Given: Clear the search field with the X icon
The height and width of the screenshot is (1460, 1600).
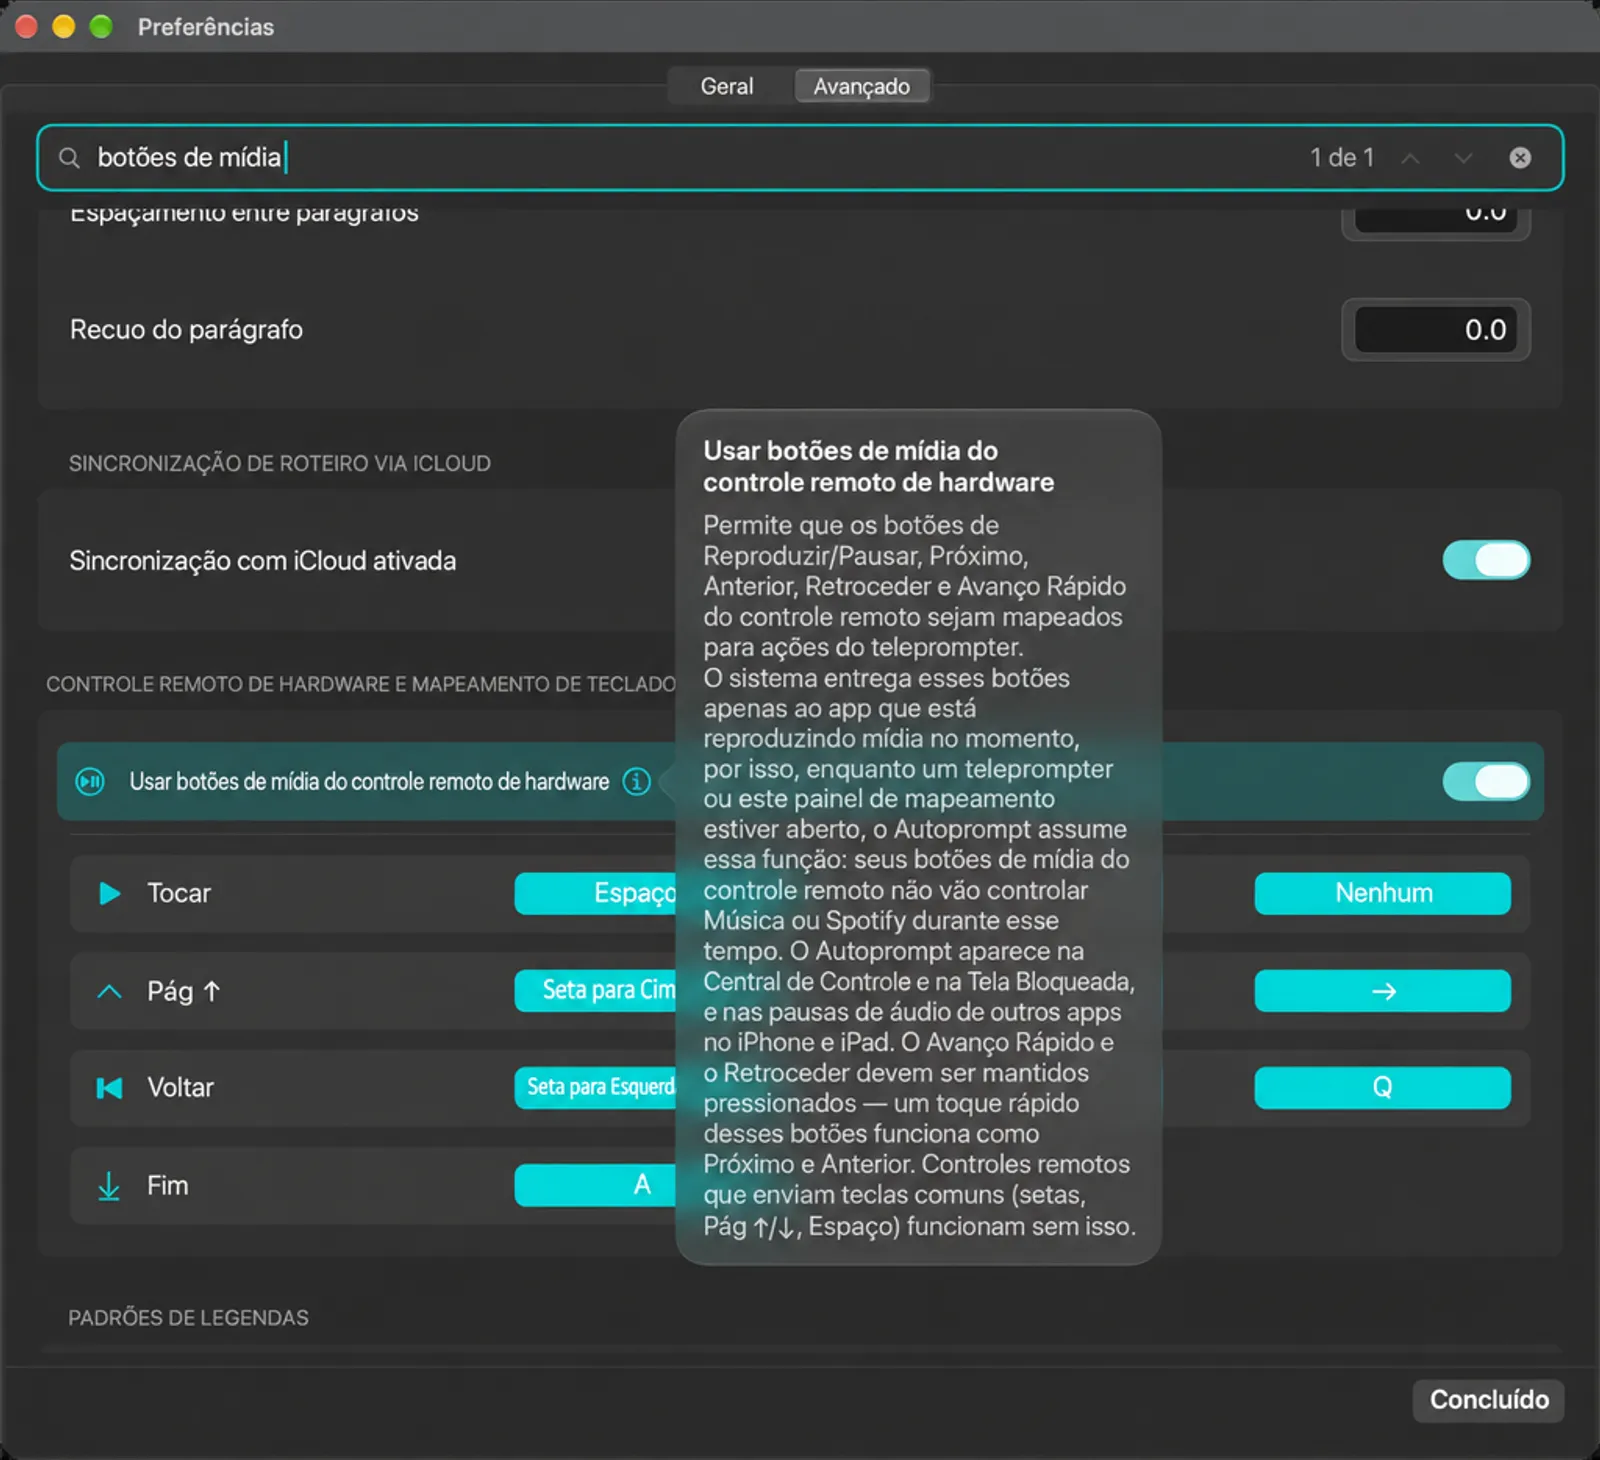Looking at the screenshot, I should (x=1519, y=158).
